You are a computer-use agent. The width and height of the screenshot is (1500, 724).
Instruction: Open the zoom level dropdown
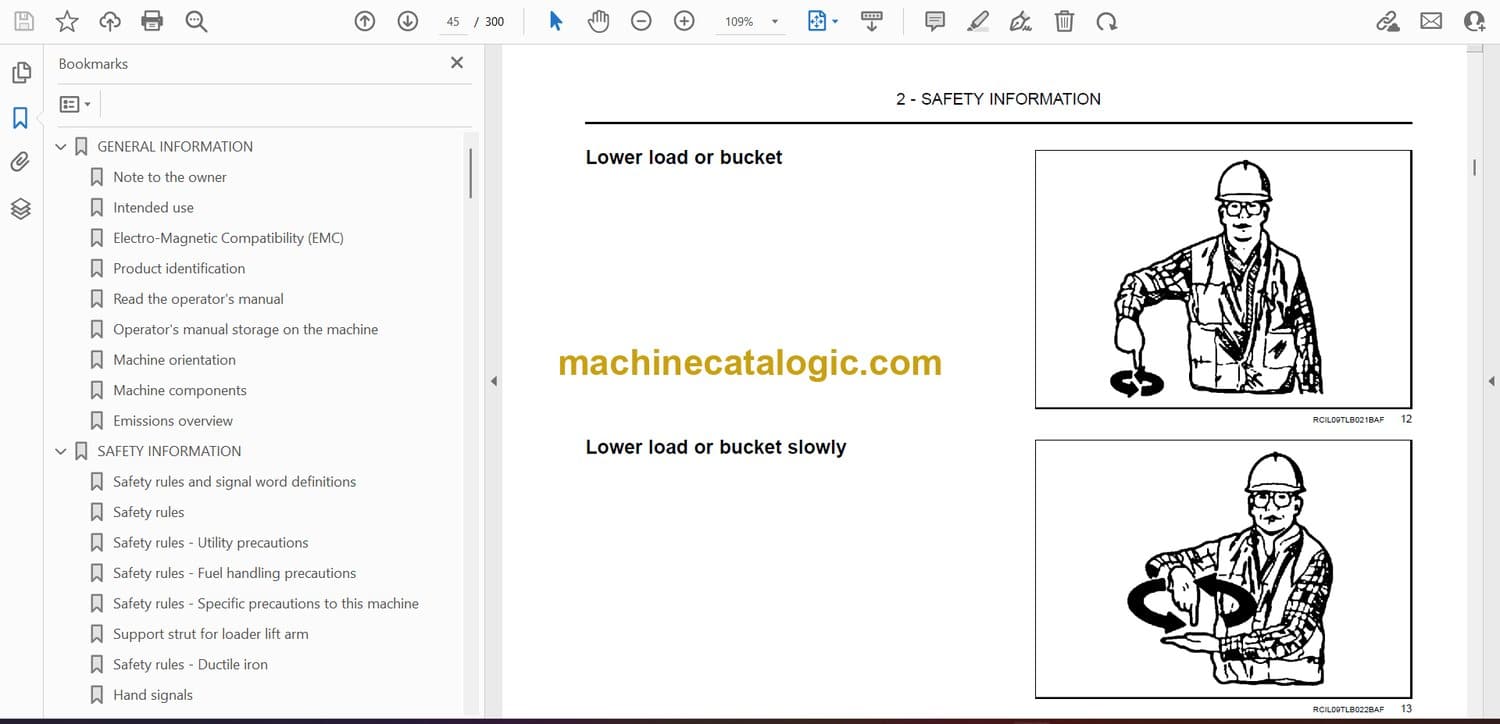coord(774,22)
